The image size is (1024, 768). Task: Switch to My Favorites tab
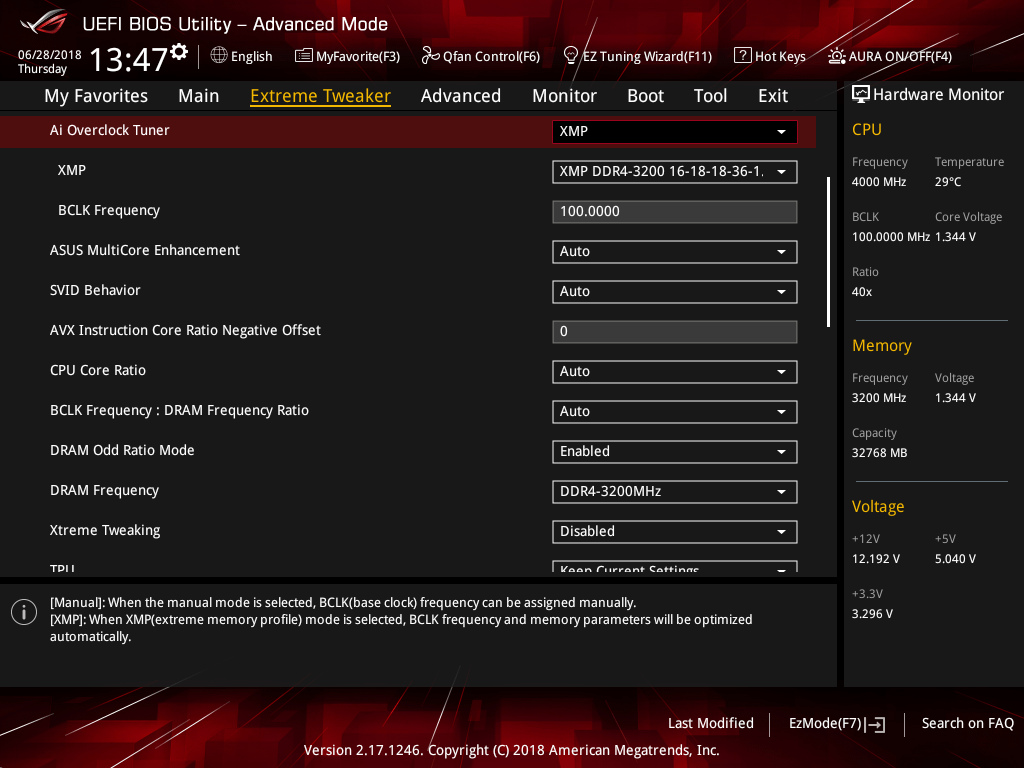(96, 96)
